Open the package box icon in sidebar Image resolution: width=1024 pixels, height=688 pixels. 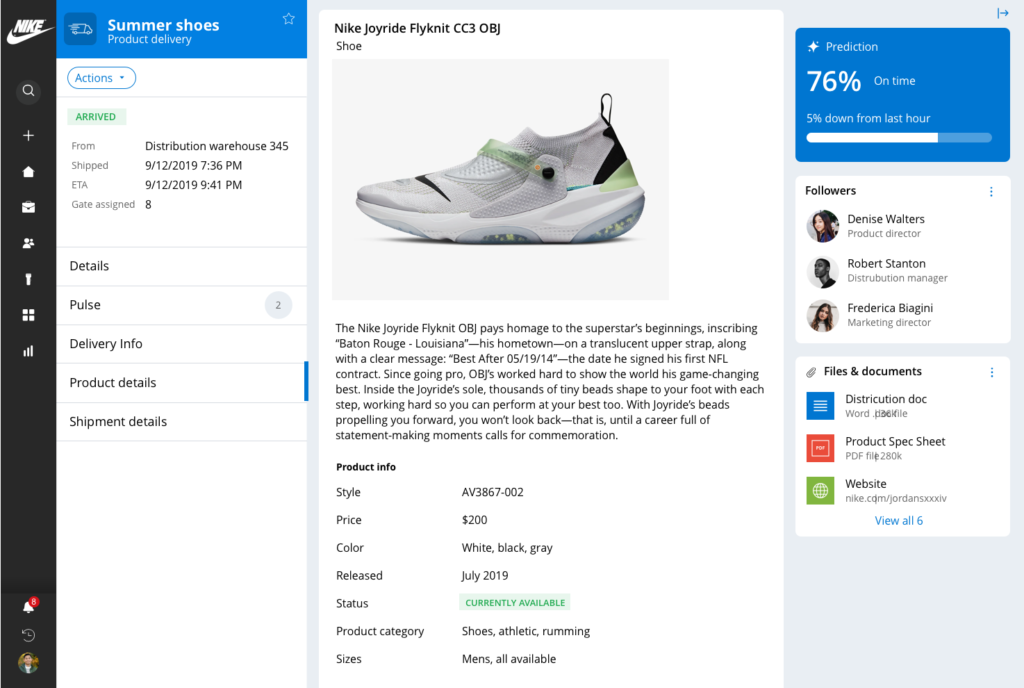(x=28, y=207)
